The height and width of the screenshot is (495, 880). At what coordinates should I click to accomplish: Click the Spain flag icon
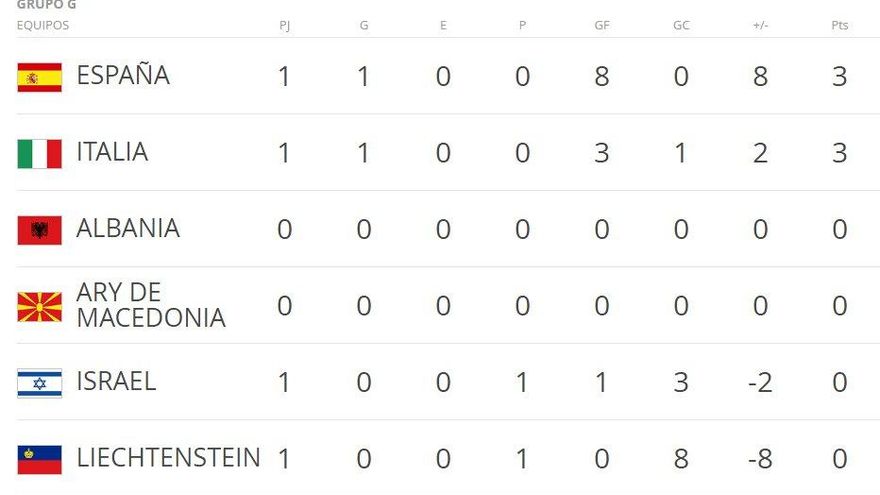(39, 77)
